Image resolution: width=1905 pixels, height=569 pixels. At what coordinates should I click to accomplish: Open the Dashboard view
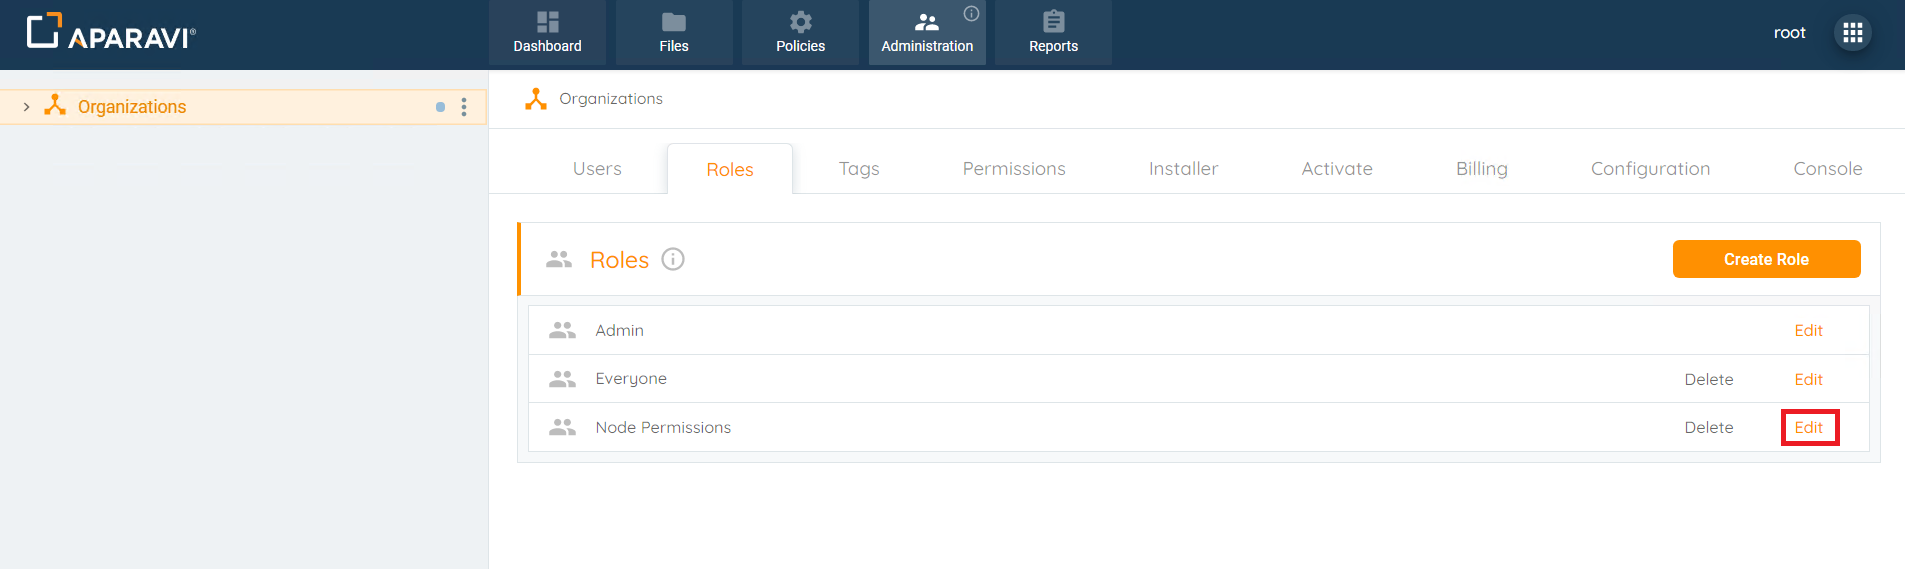[x=547, y=33]
